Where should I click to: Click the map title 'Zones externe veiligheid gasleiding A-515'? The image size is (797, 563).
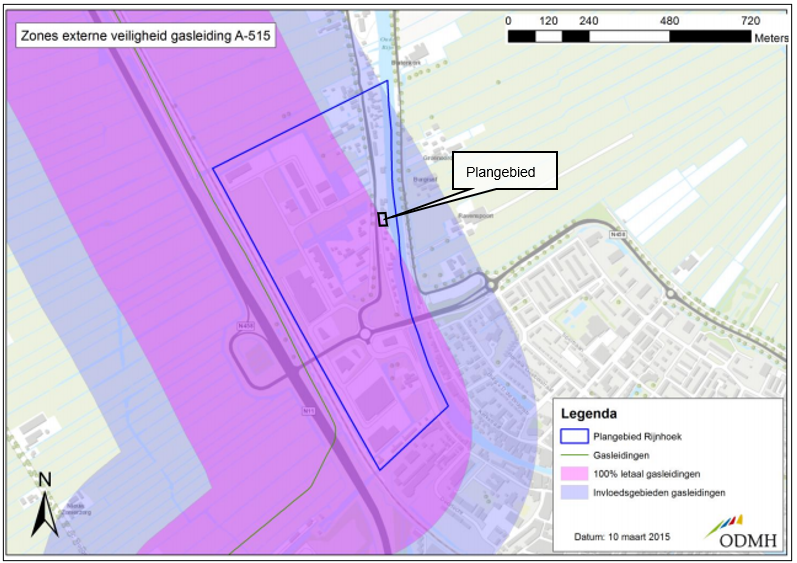pyautogui.click(x=145, y=36)
